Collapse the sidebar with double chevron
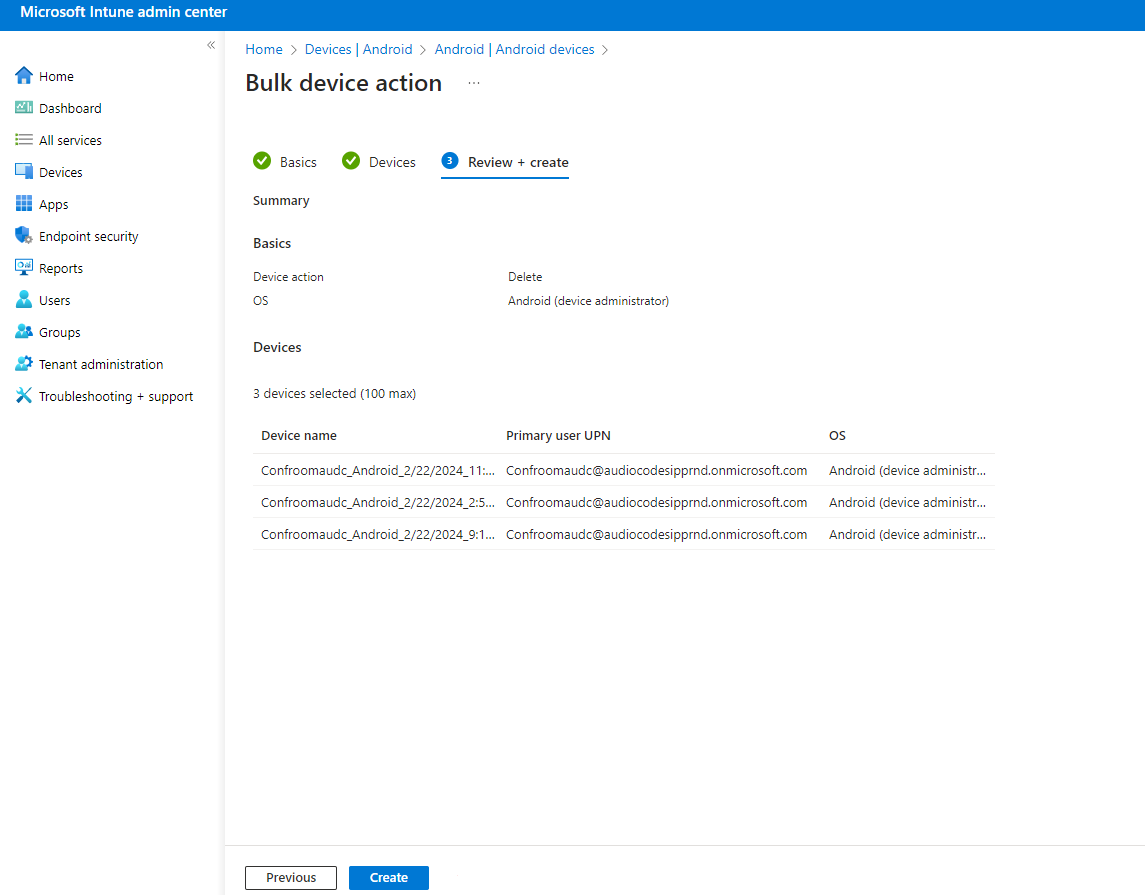The height and width of the screenshot is (895, 1145). (211, 45)
